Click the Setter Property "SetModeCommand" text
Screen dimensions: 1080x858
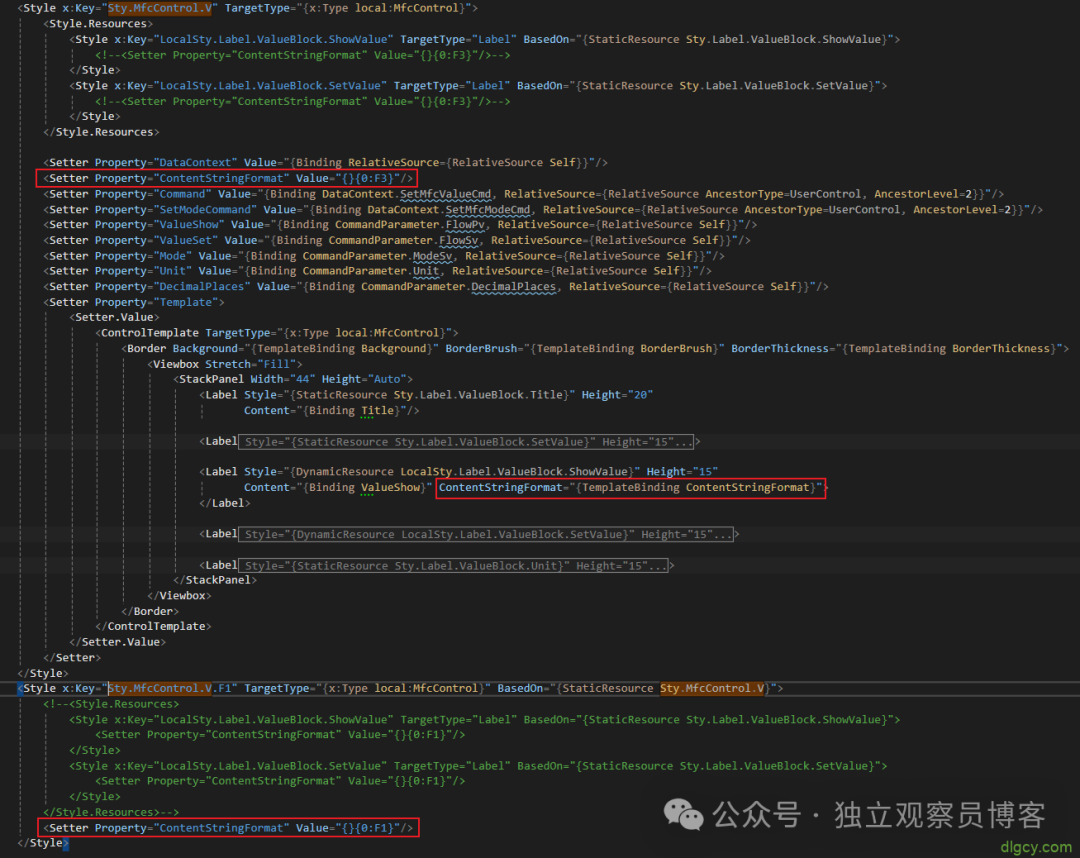click(205, 209)
